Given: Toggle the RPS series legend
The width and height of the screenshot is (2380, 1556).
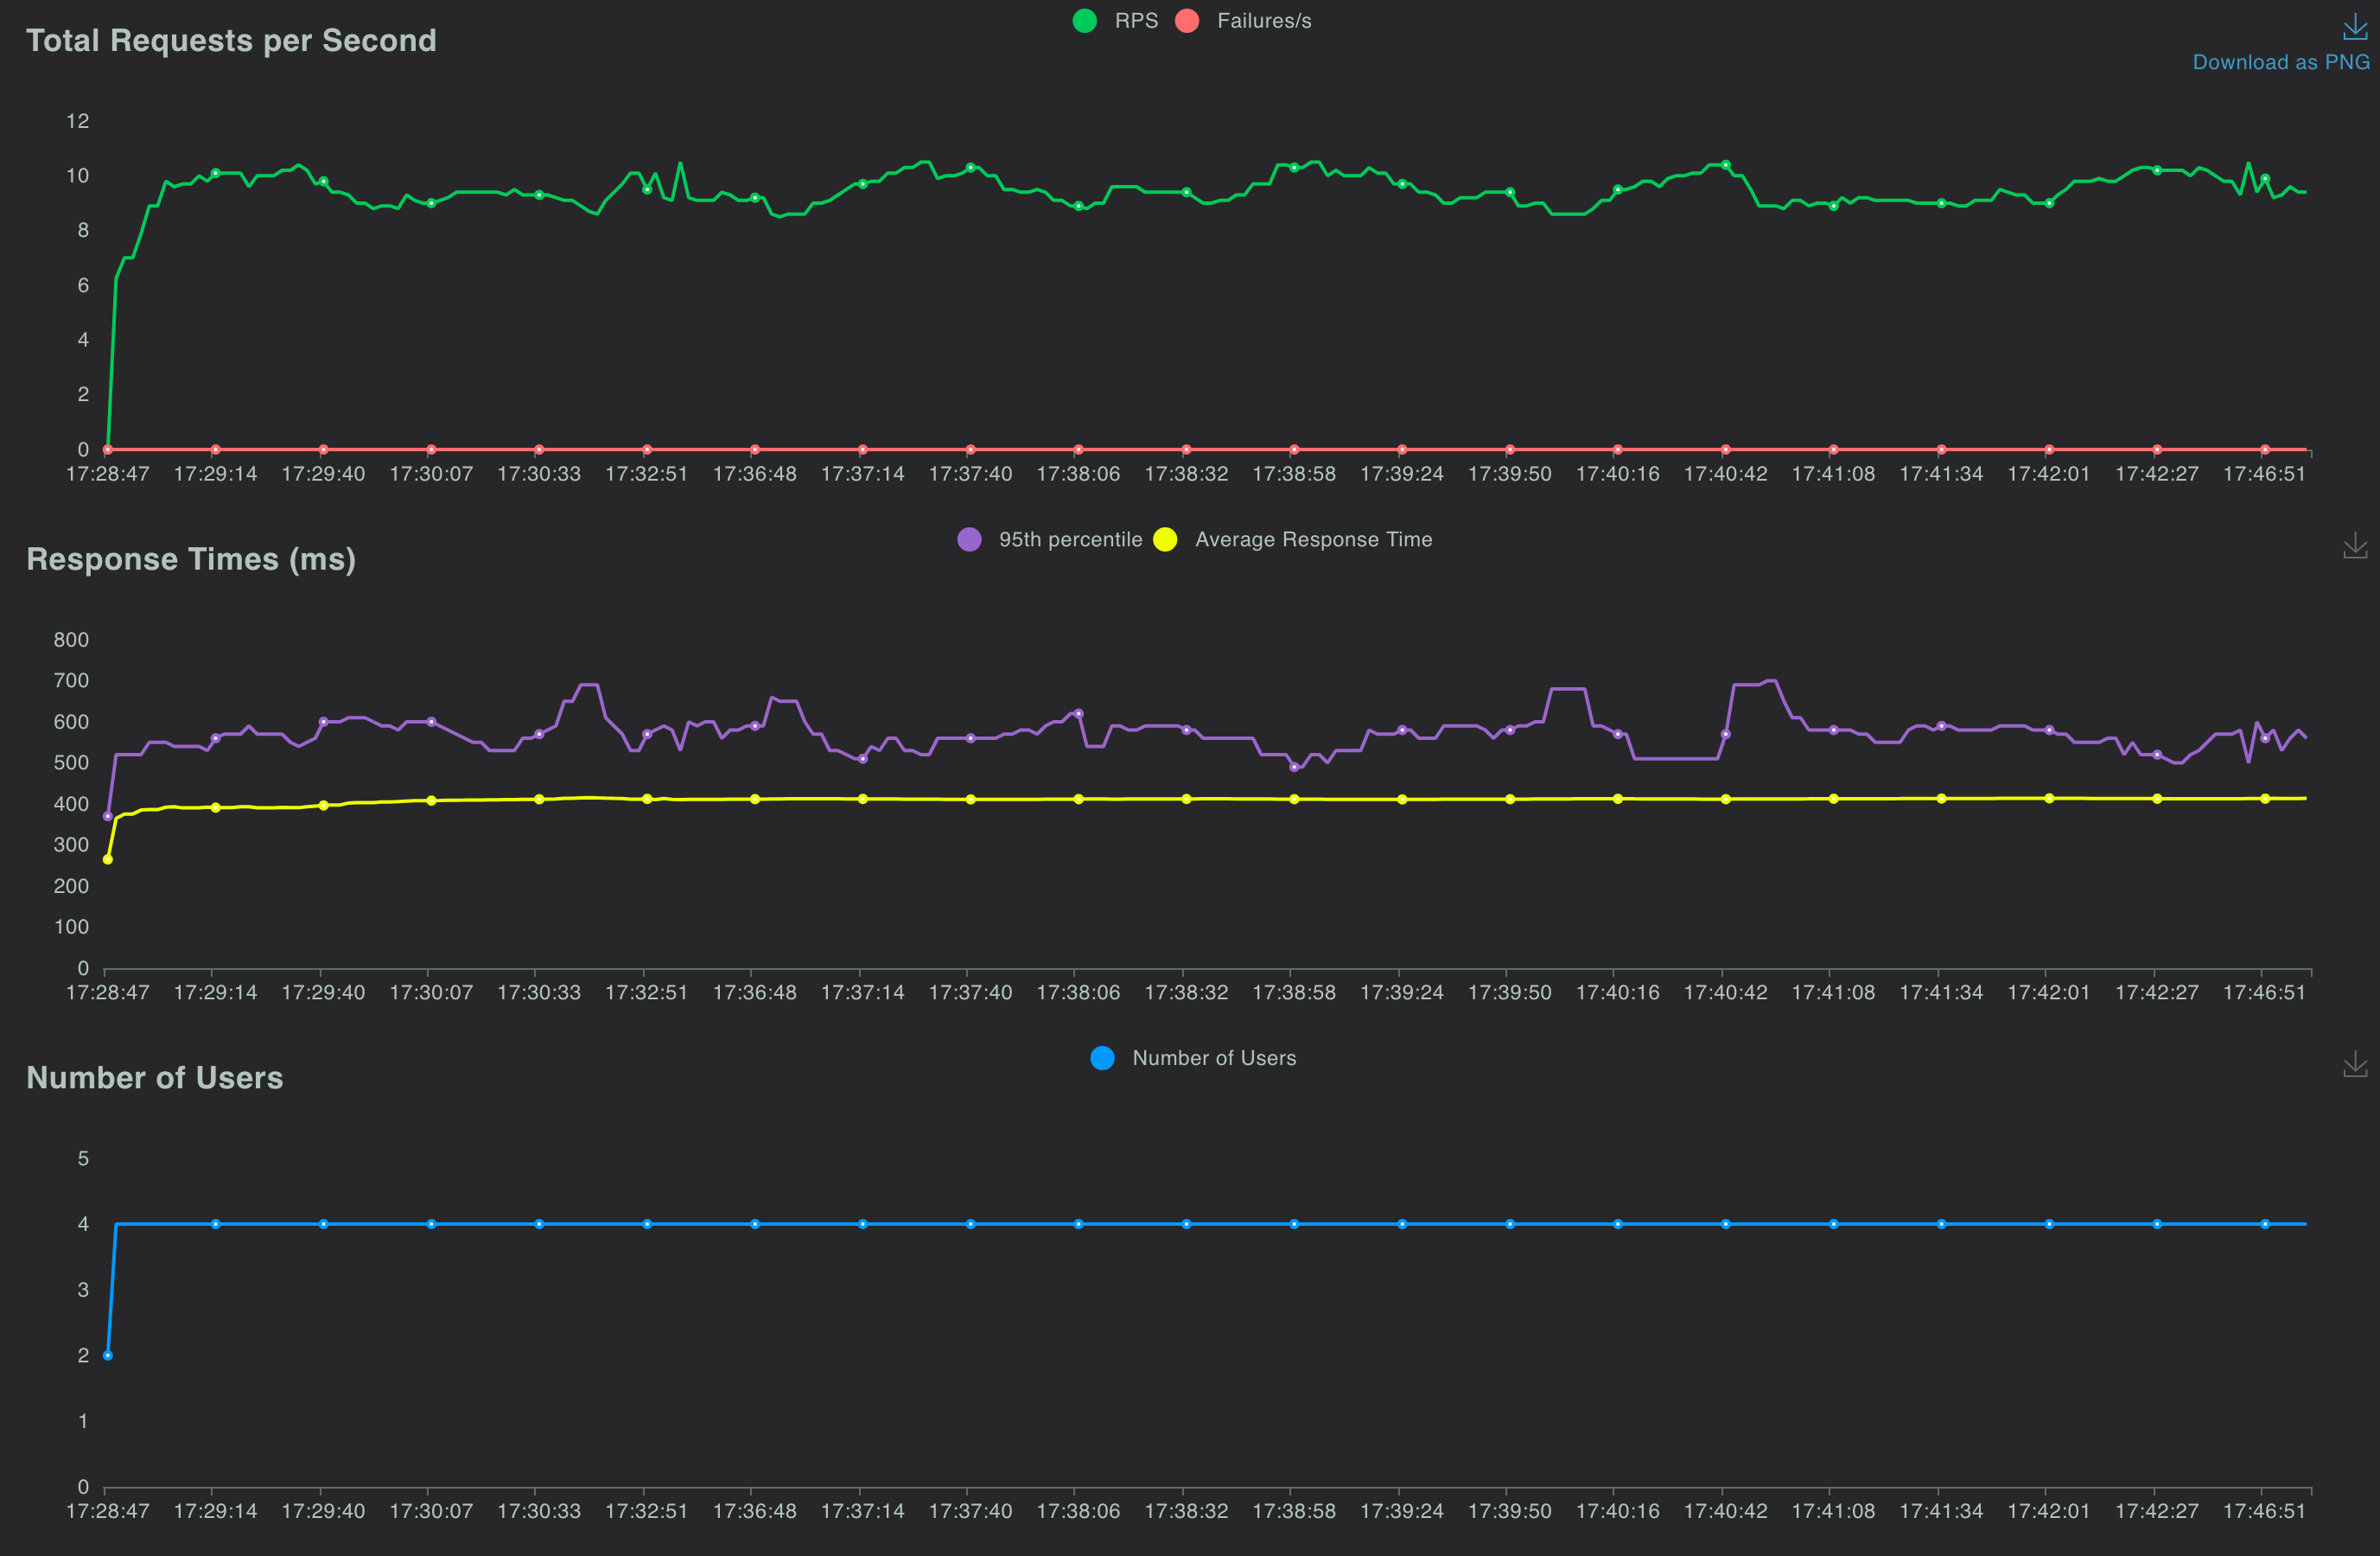Looking at the screenshot, I should (x=1136, y=21).
